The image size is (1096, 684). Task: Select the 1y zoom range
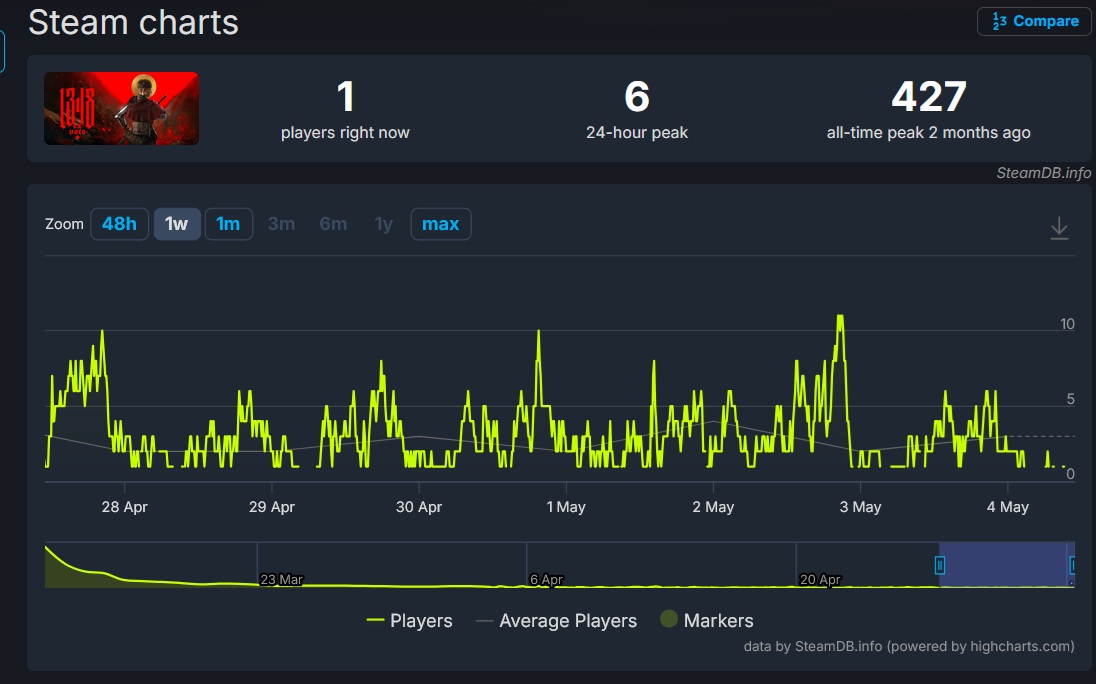point(384,224)
